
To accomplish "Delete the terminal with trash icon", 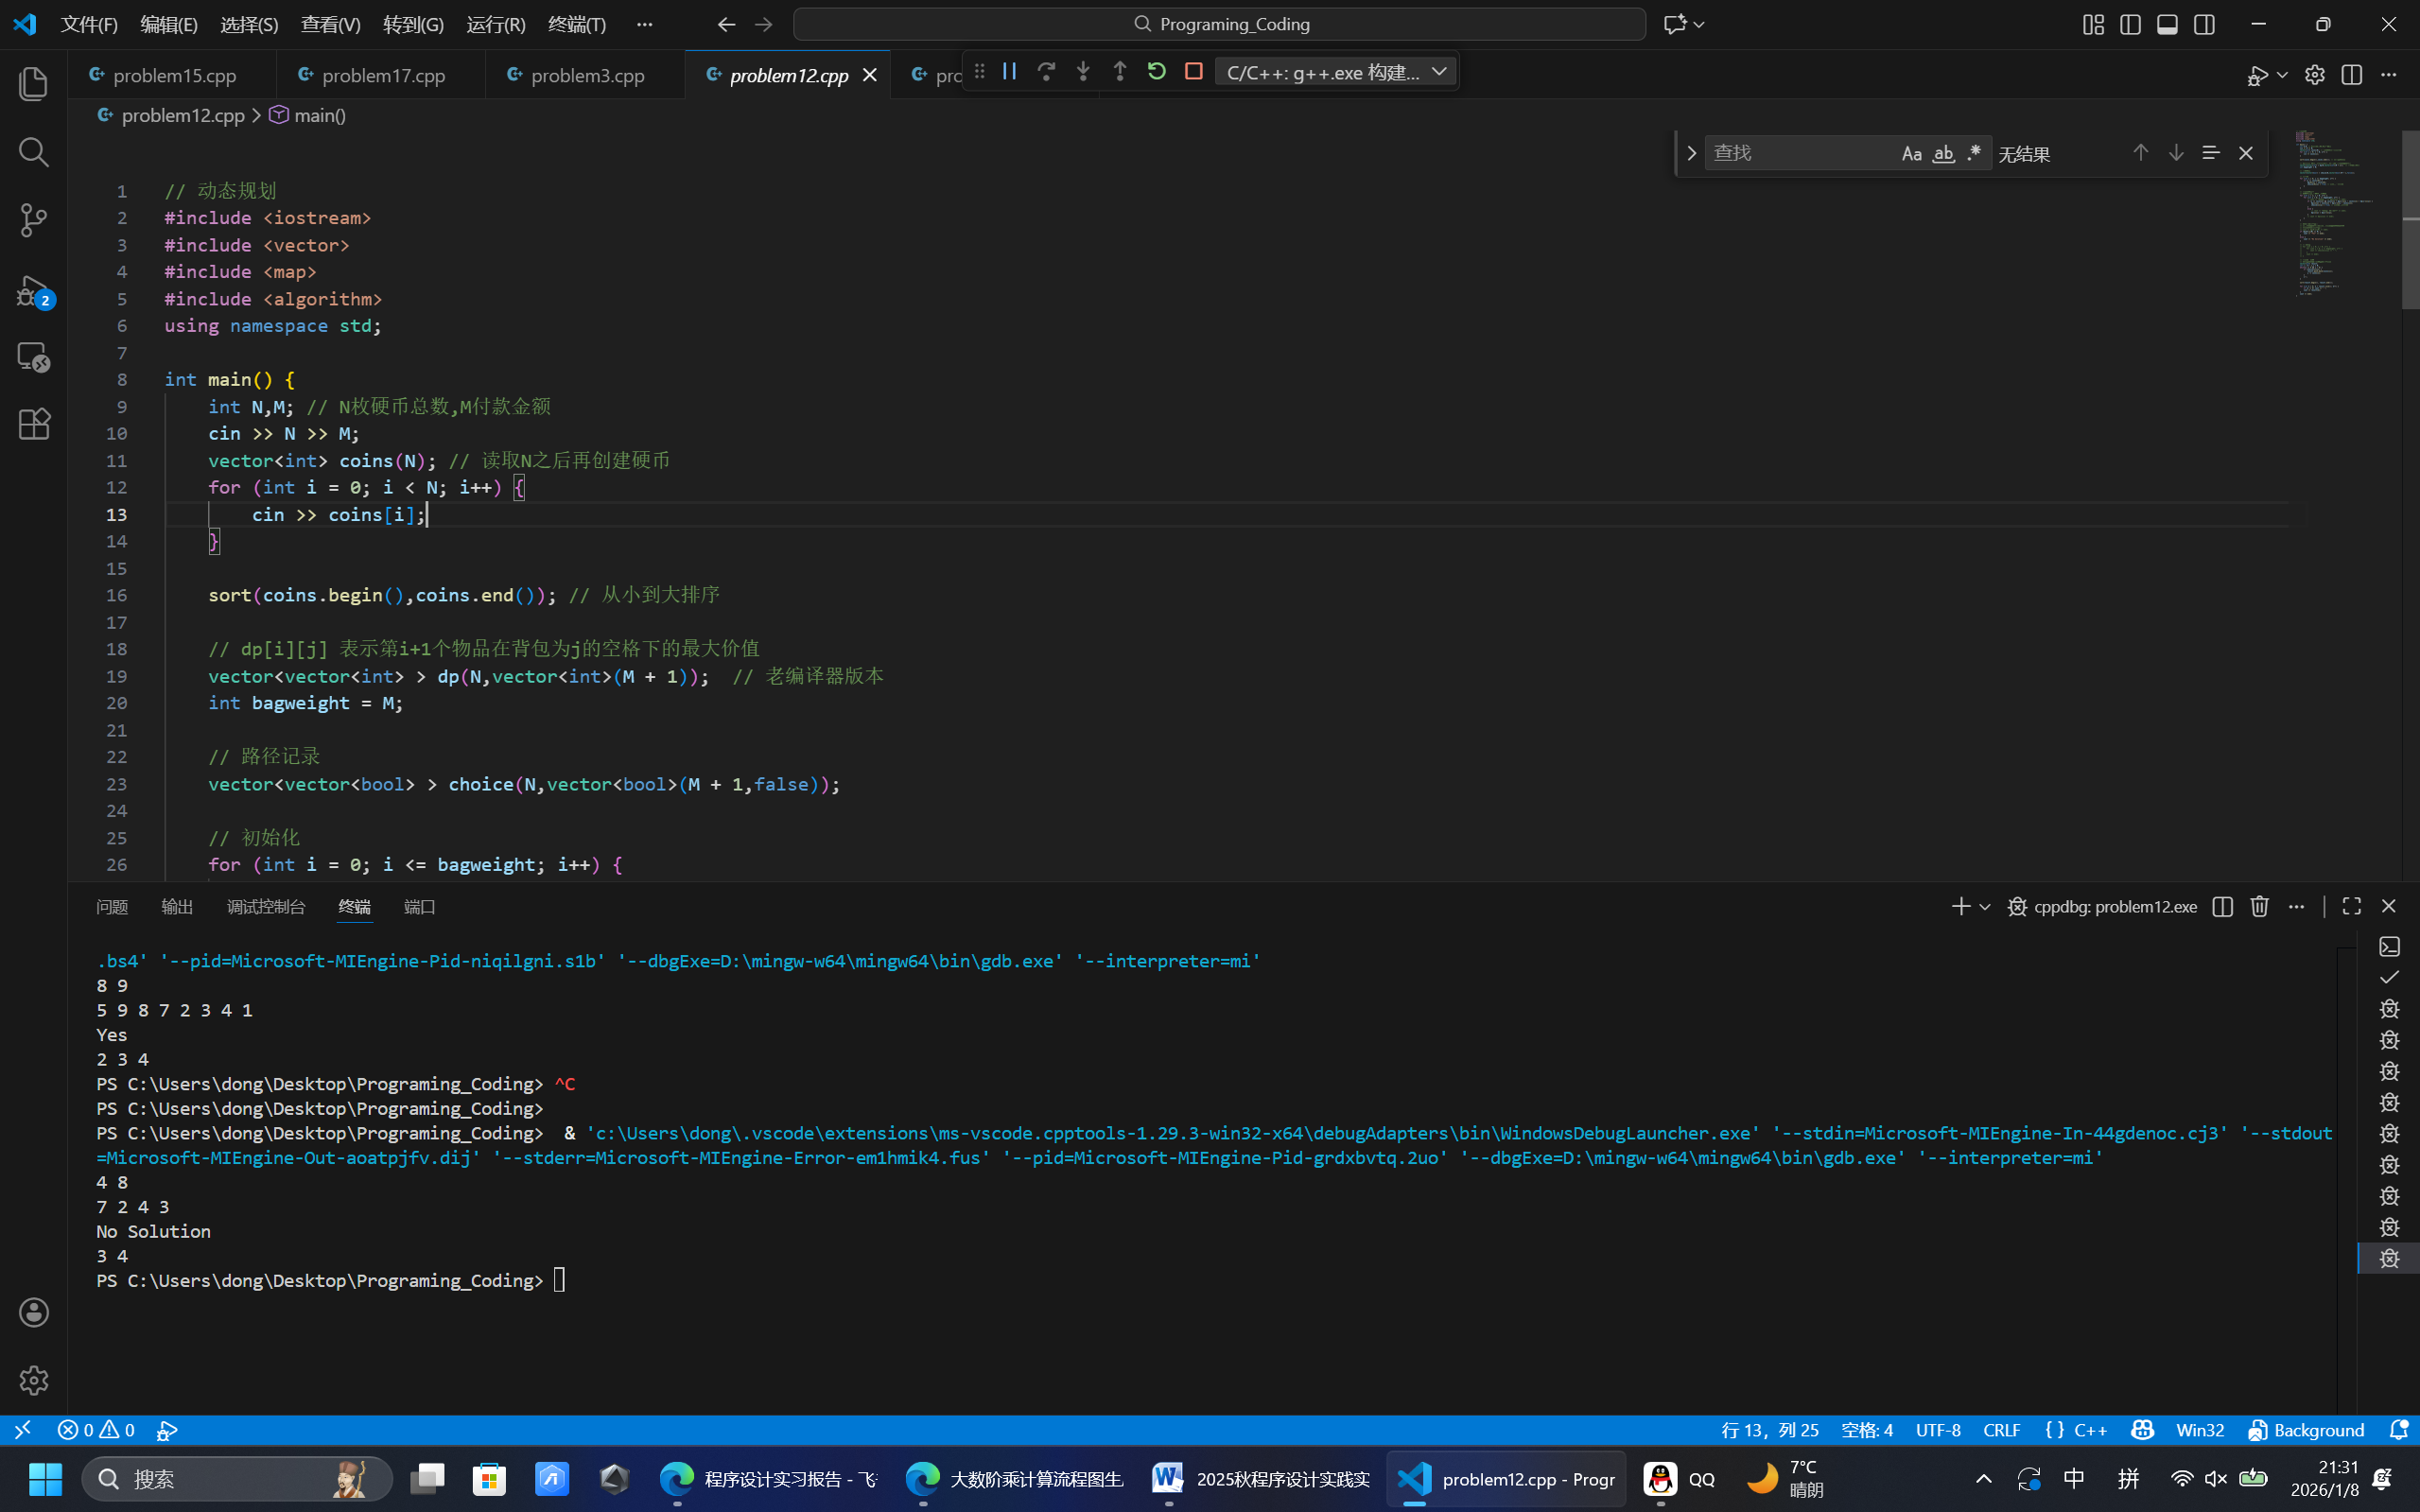I will [x=2259, y=906].
